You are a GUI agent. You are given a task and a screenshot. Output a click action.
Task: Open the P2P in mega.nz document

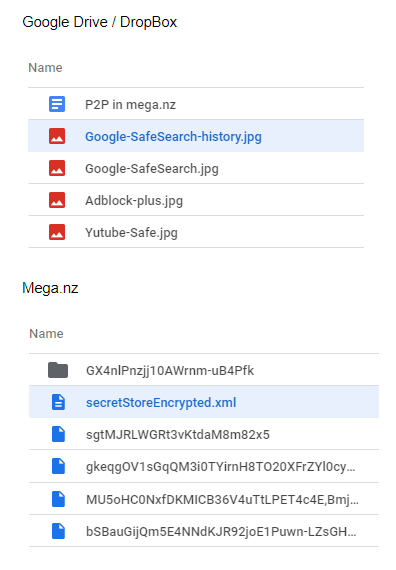[130, 105]
